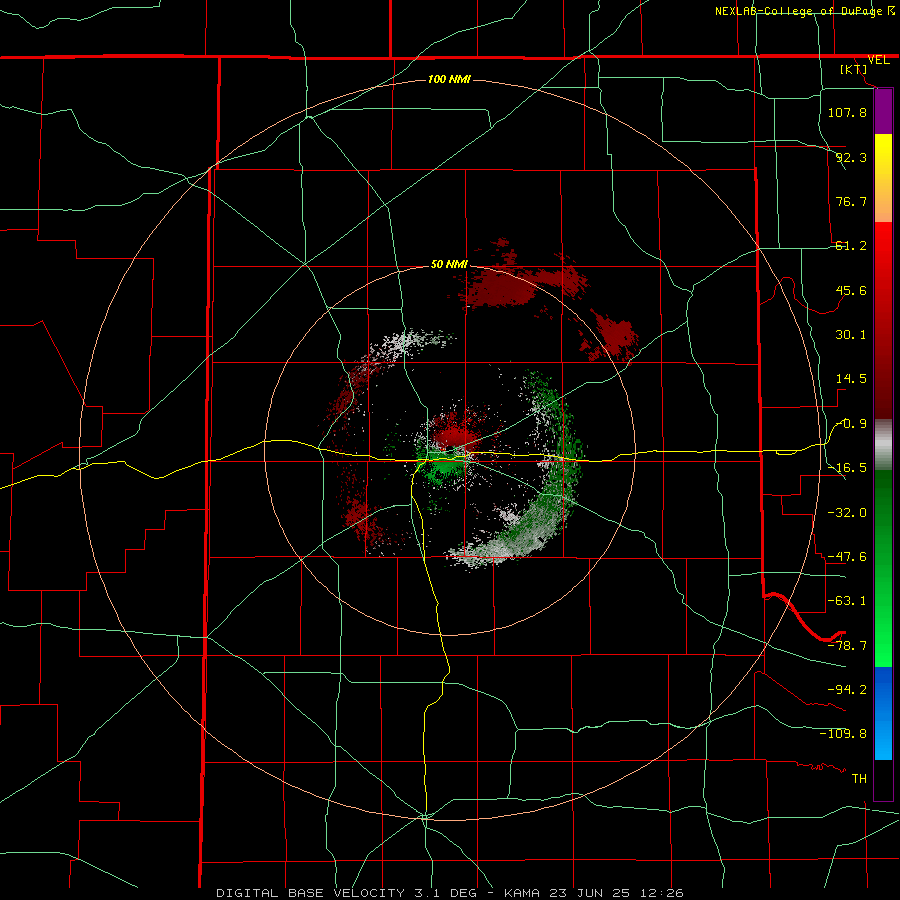Click the 100 NMI range ring label
The image size is (900, 900).
pos(449,79)
